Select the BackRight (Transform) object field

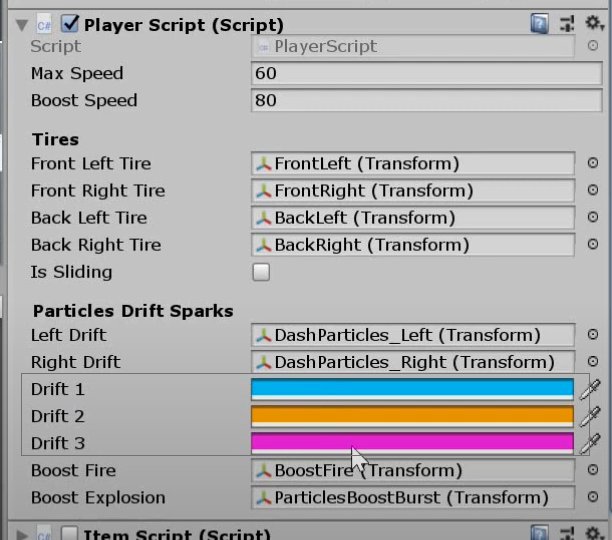coord(413,245)
